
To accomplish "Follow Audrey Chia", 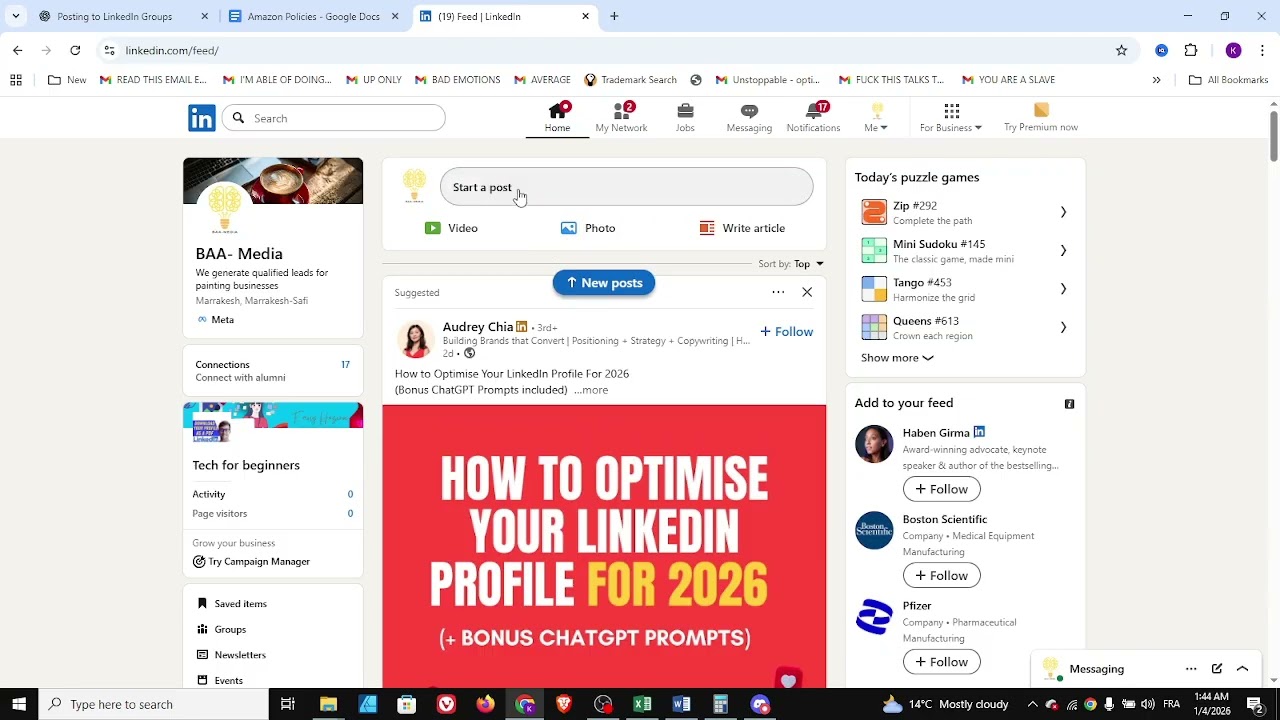I will (x=787, y=331).
